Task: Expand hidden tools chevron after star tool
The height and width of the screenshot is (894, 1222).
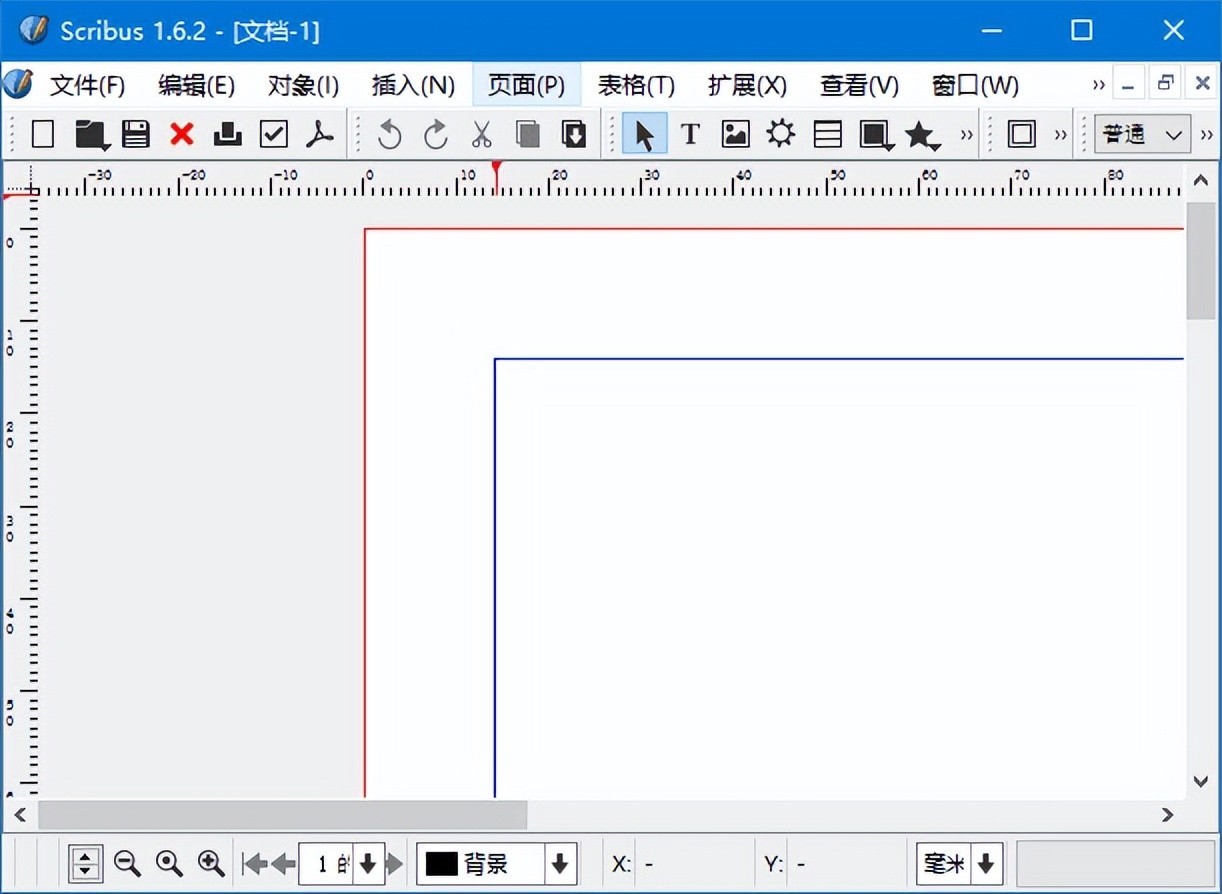Action: click(967, 135)
